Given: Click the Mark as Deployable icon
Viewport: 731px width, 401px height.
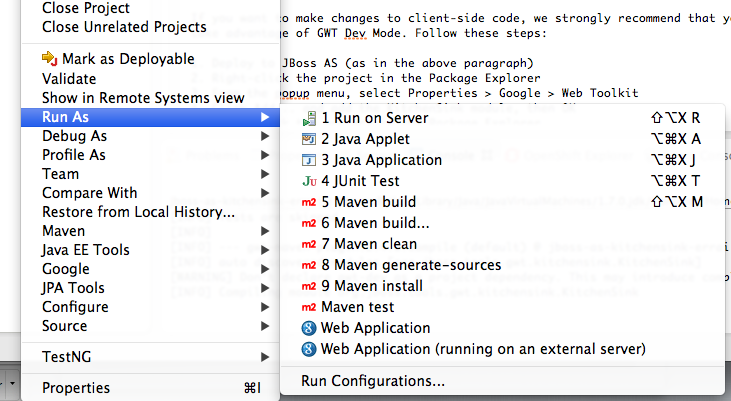Looking at the screenshot, I should point(48,60).
